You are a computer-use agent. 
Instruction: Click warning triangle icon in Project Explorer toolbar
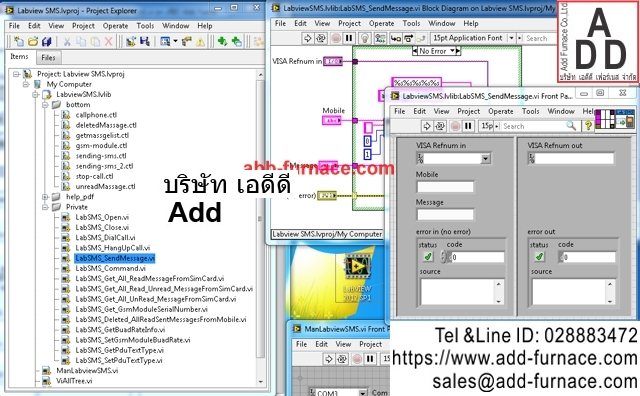click(200, 41)
